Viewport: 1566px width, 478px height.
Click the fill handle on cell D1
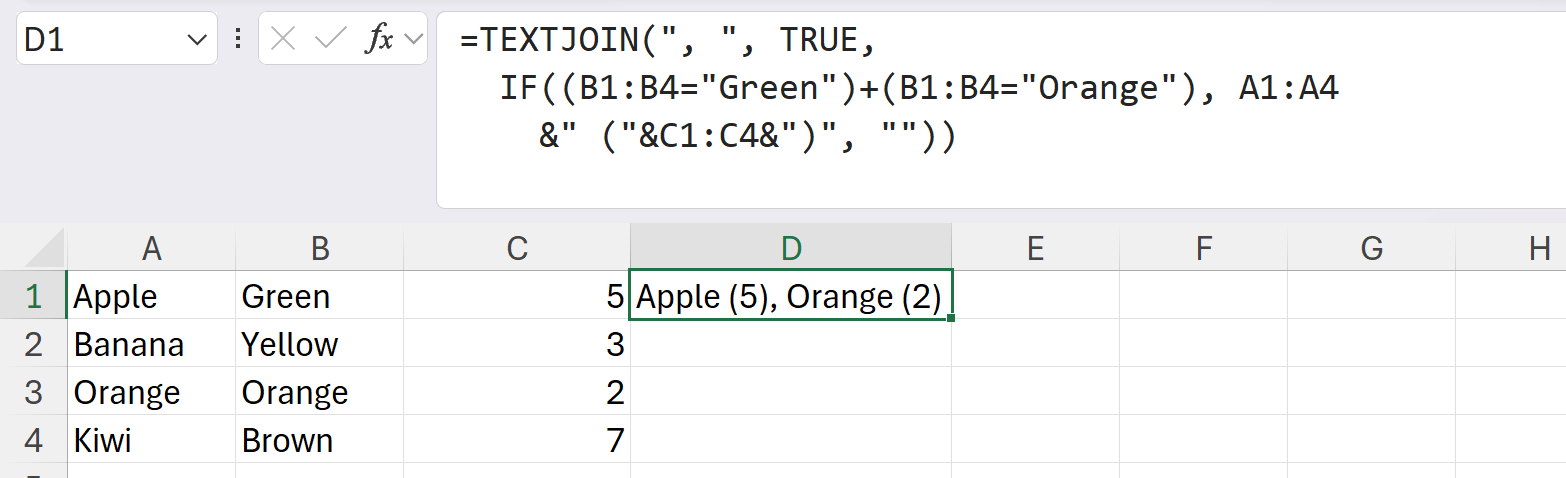951,319
